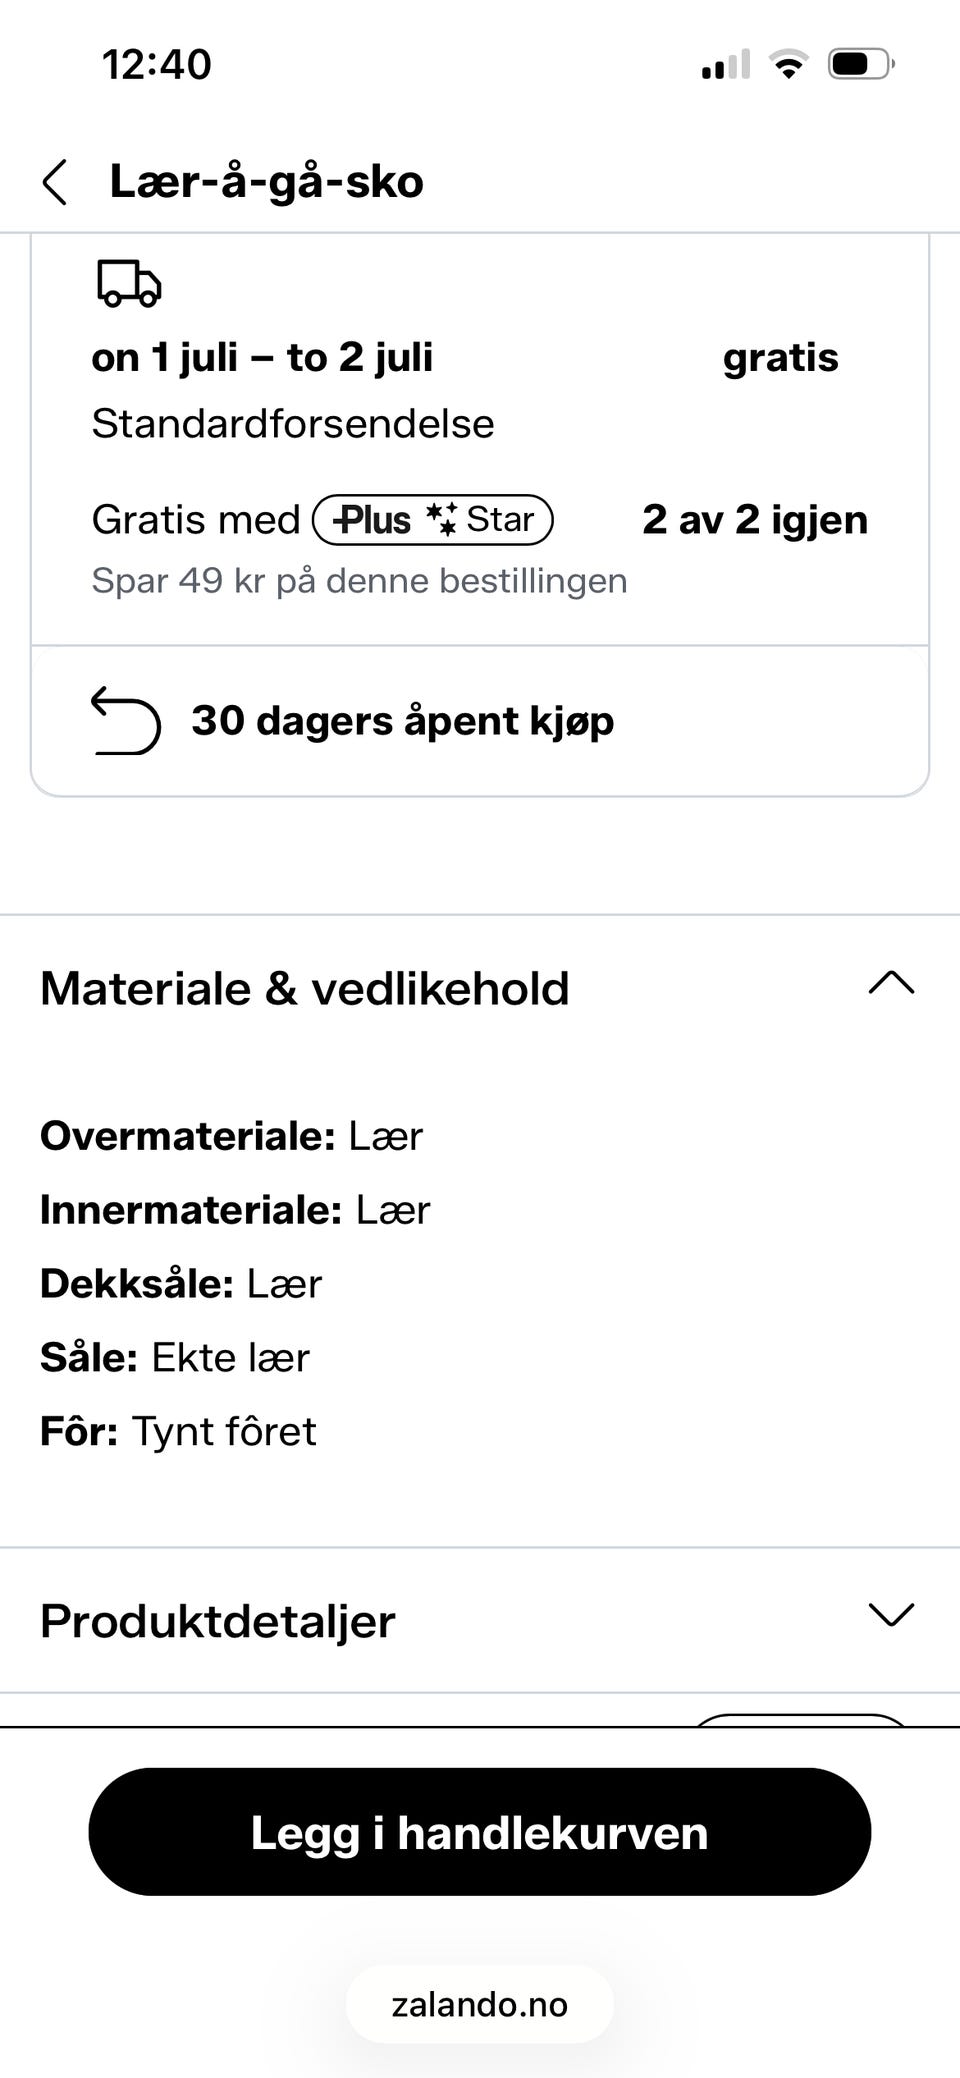Tap the Plus Star badge

(433, 520)
